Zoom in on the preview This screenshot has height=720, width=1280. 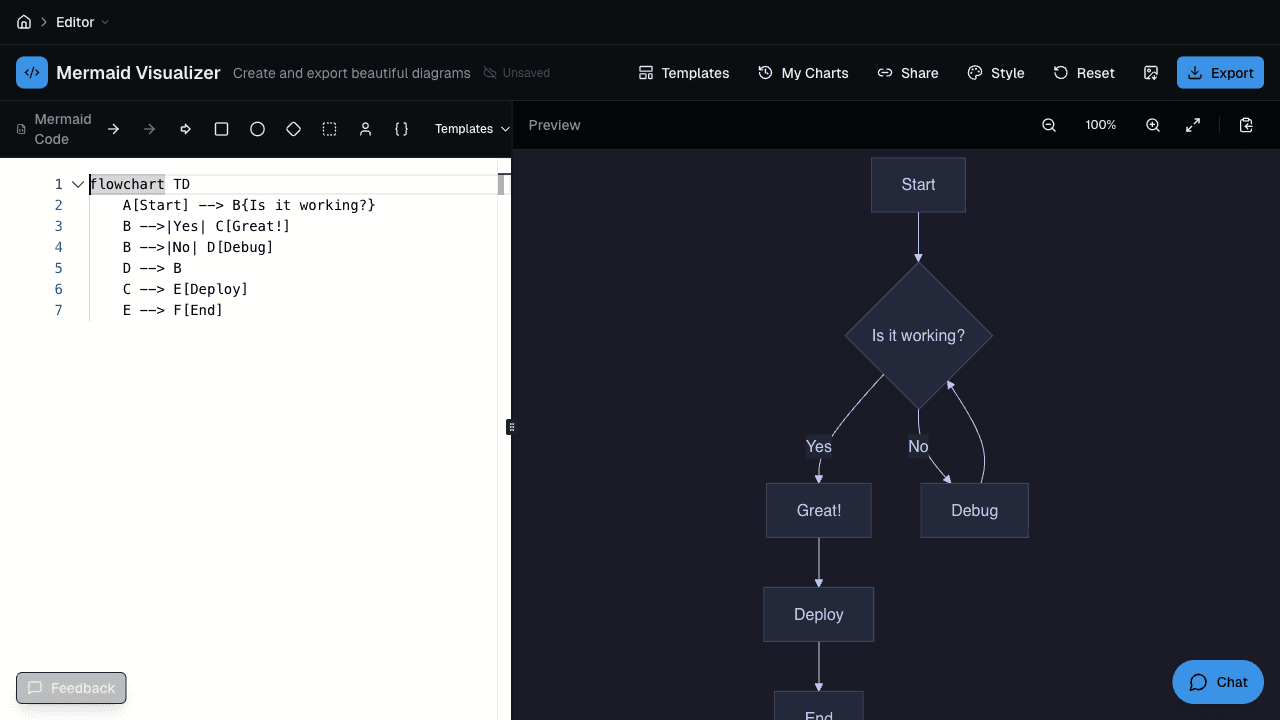click(1153, 125)
